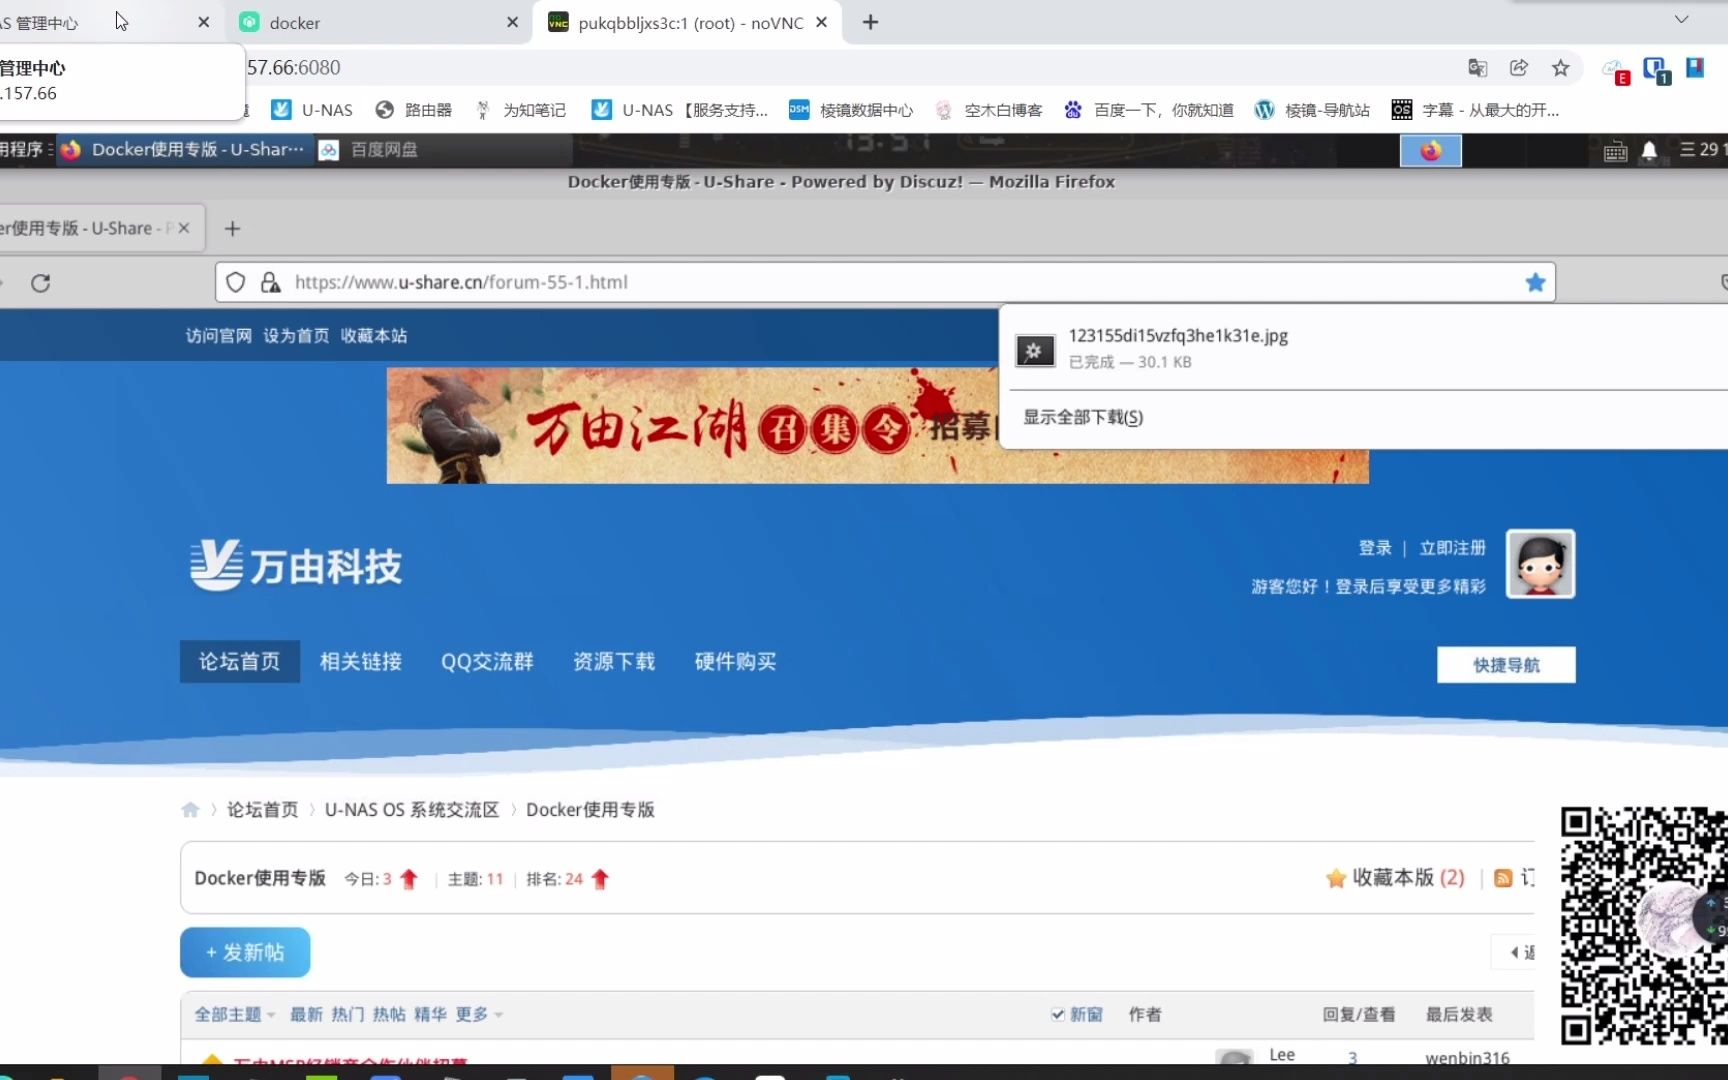Click the Firefox URL address field

click(885, 282)
